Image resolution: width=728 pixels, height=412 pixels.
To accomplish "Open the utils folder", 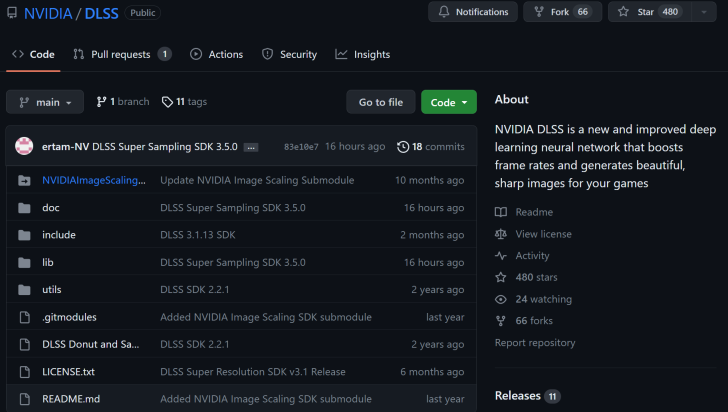I will [52, 290].
